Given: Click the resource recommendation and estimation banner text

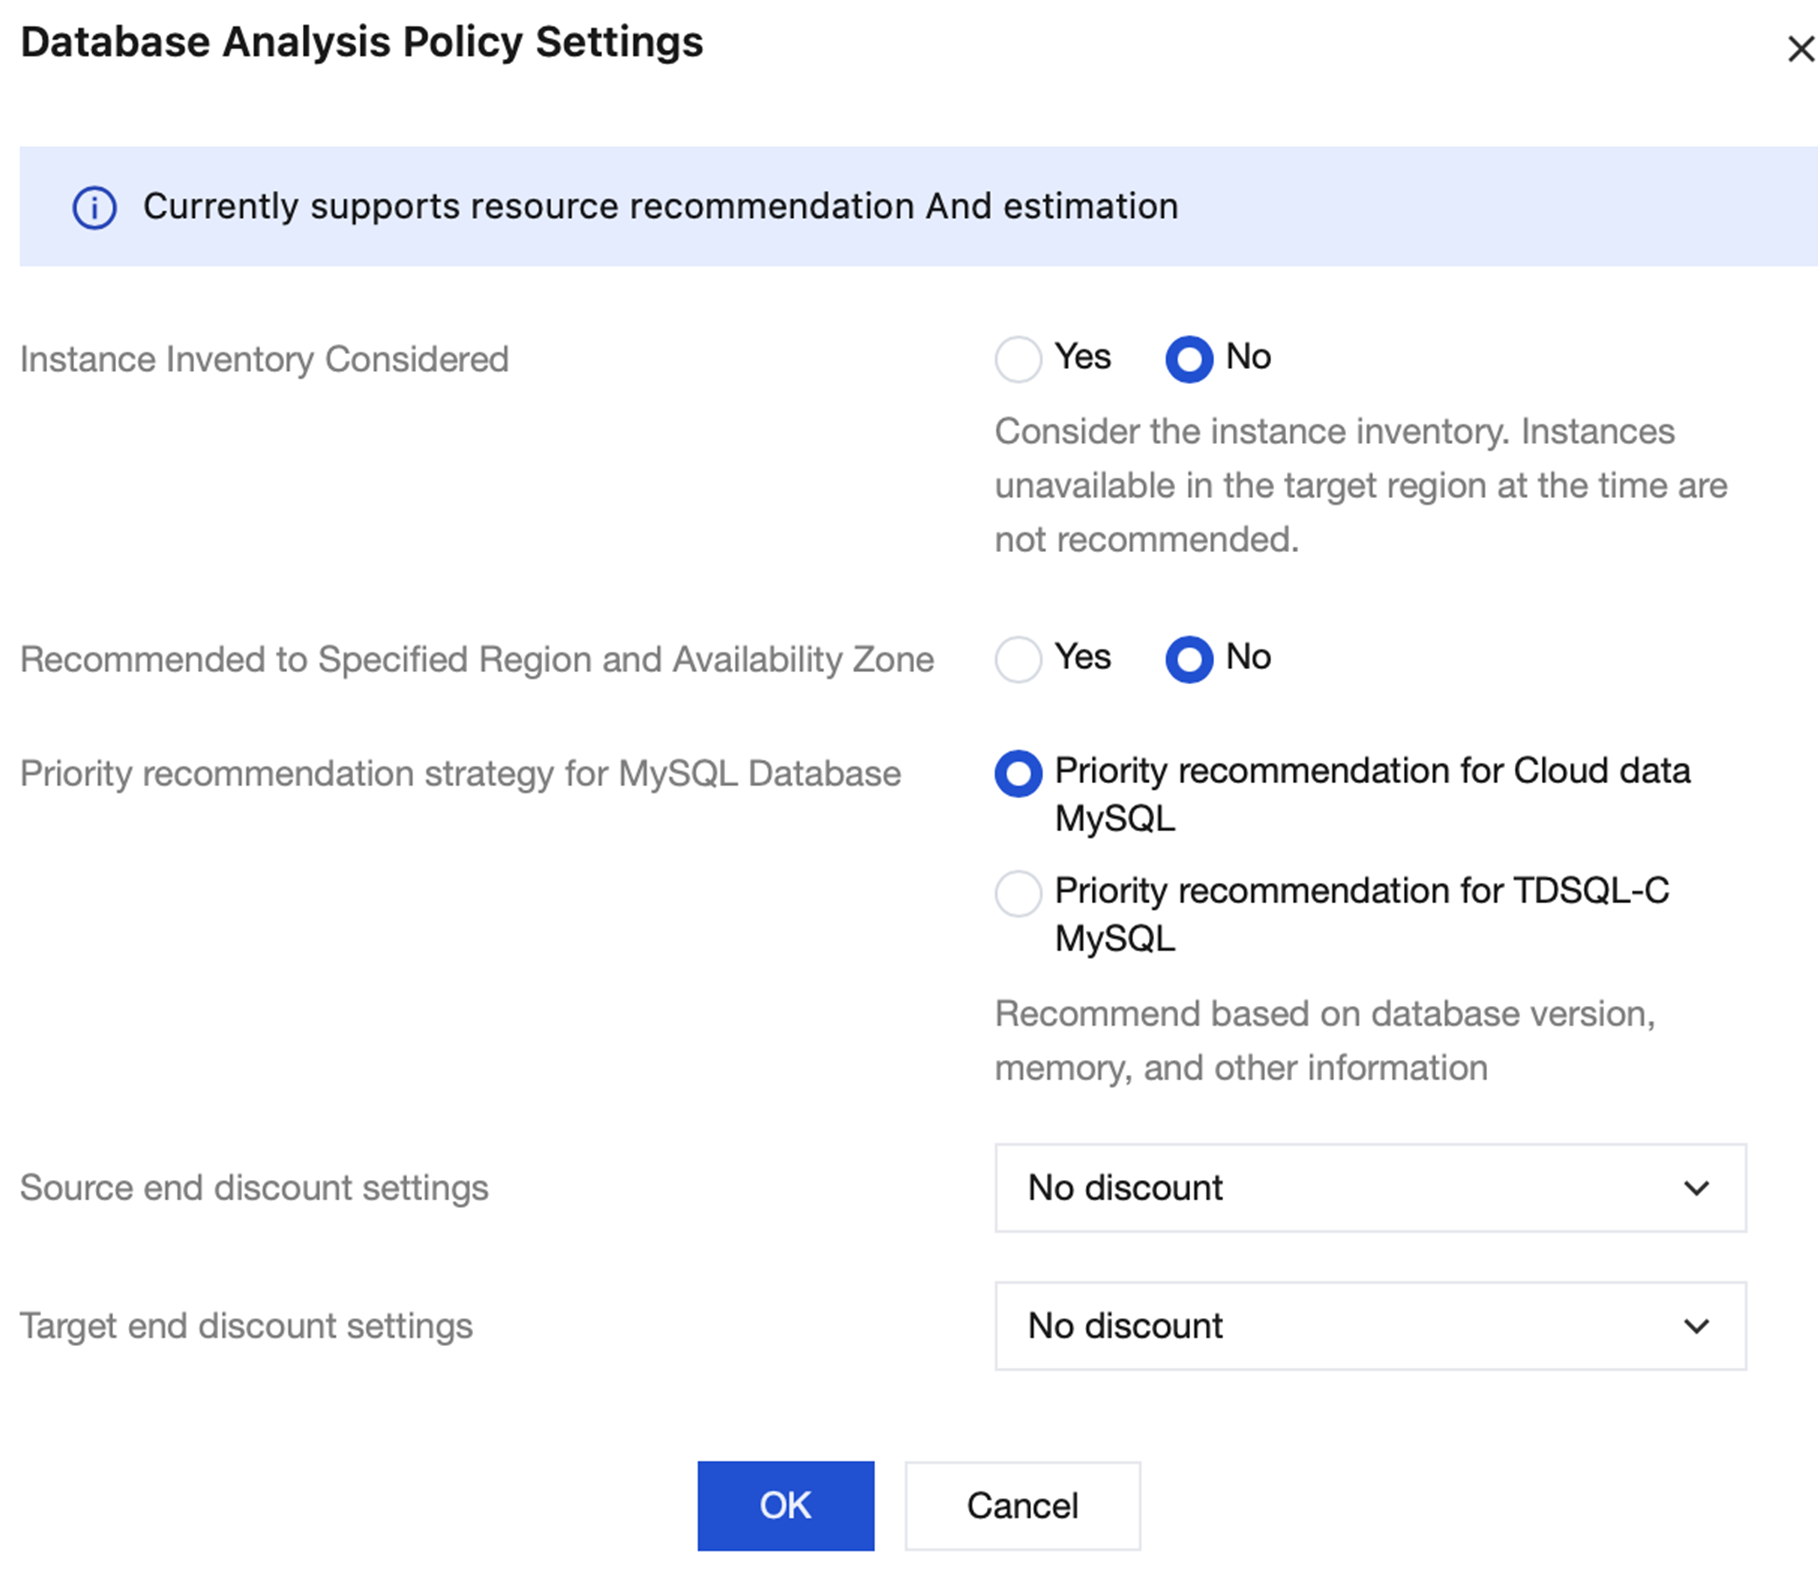Looking at the screenshot, I should point(660,207).
